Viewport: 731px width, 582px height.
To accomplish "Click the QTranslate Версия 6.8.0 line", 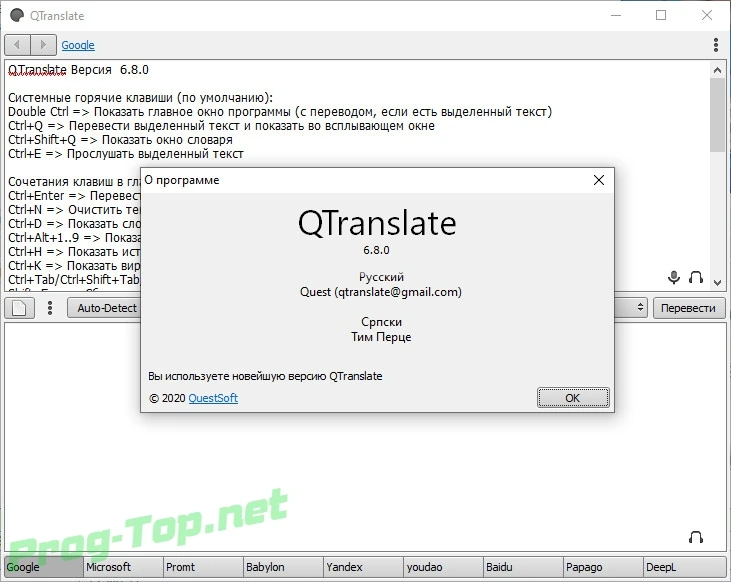I will pyautogui.click(x=78, y=70).
